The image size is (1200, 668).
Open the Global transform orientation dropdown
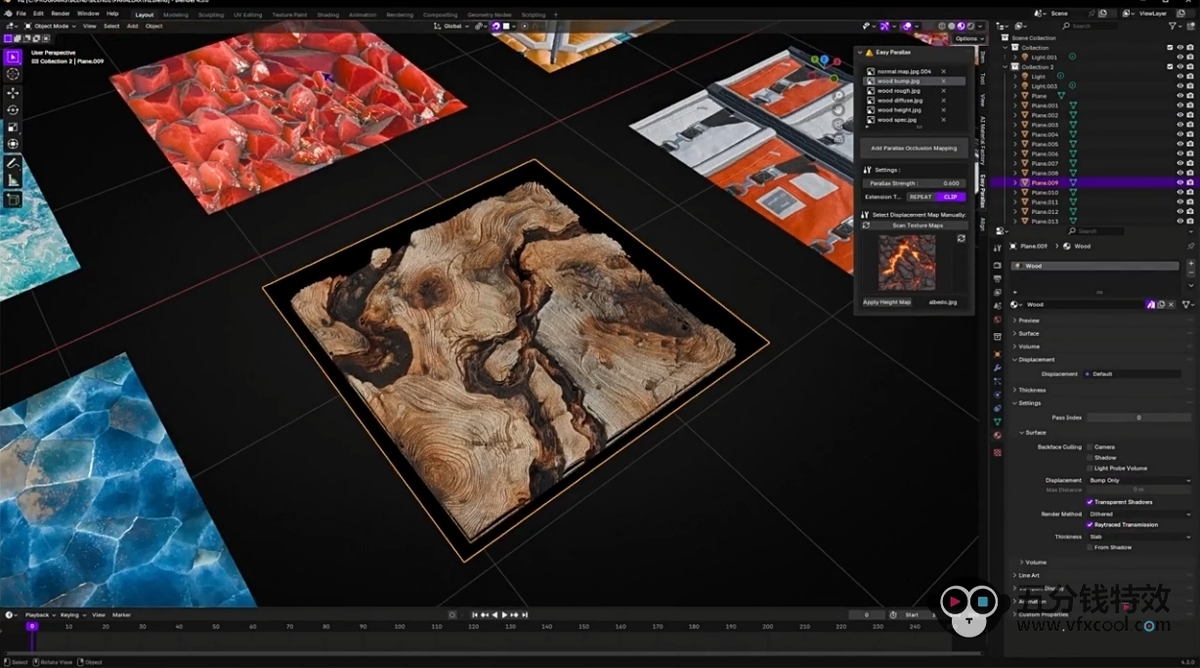point(453,26)
